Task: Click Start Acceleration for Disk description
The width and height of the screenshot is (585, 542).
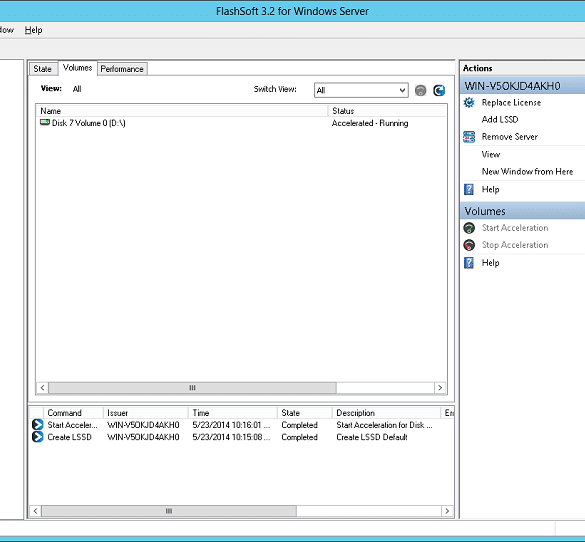Action: (384, 425)
